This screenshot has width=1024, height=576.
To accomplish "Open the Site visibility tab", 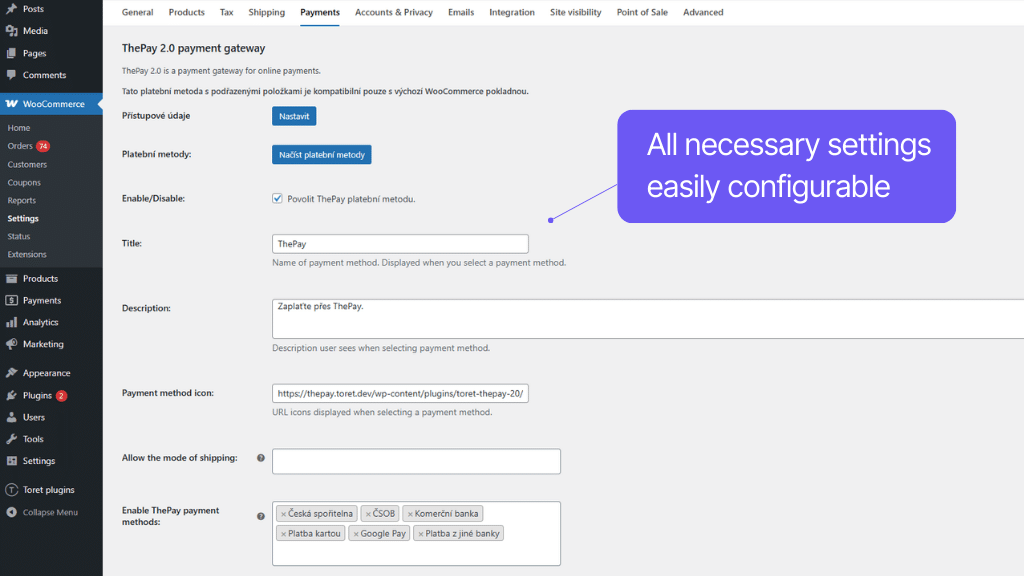I will click(x=575, y=12).
